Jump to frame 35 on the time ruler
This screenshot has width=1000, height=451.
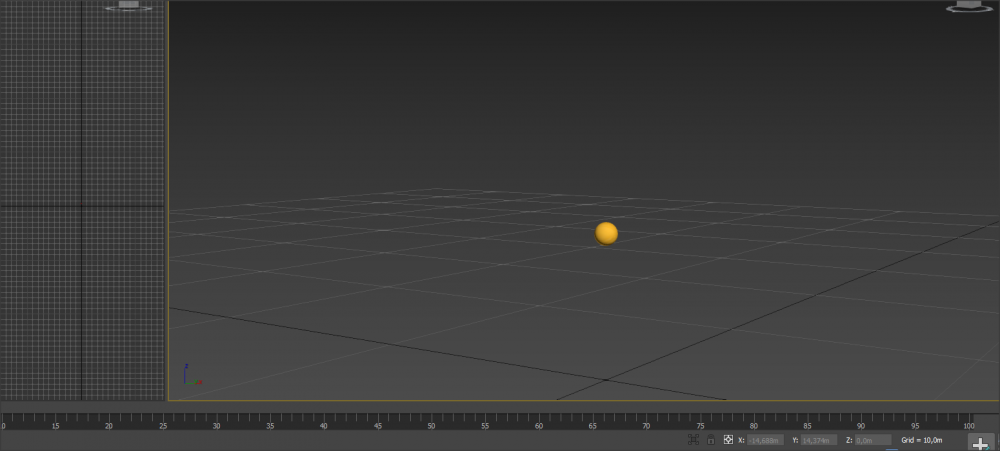click(271, 425)
